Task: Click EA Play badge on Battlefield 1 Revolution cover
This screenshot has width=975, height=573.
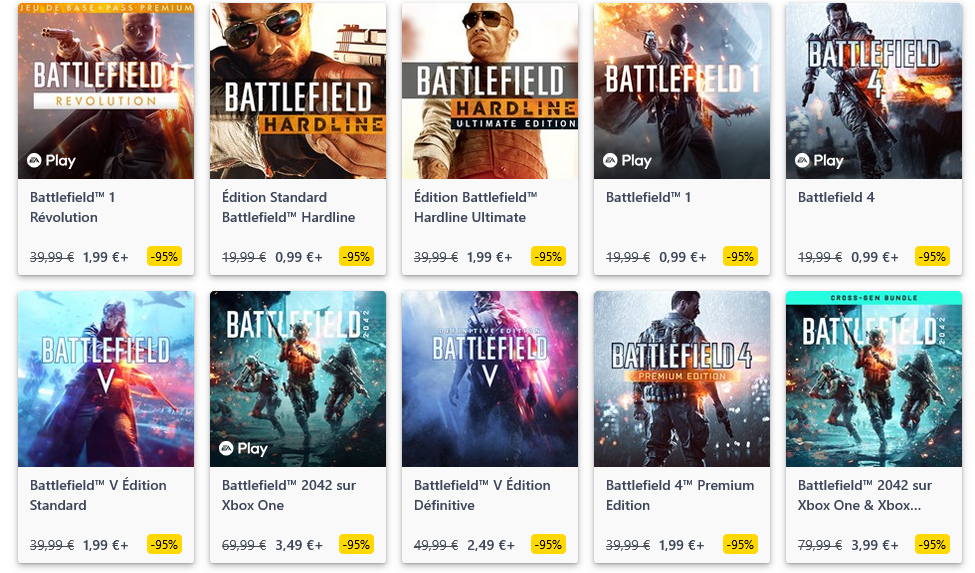Action: pyautogui.click(x=51, y=160)
